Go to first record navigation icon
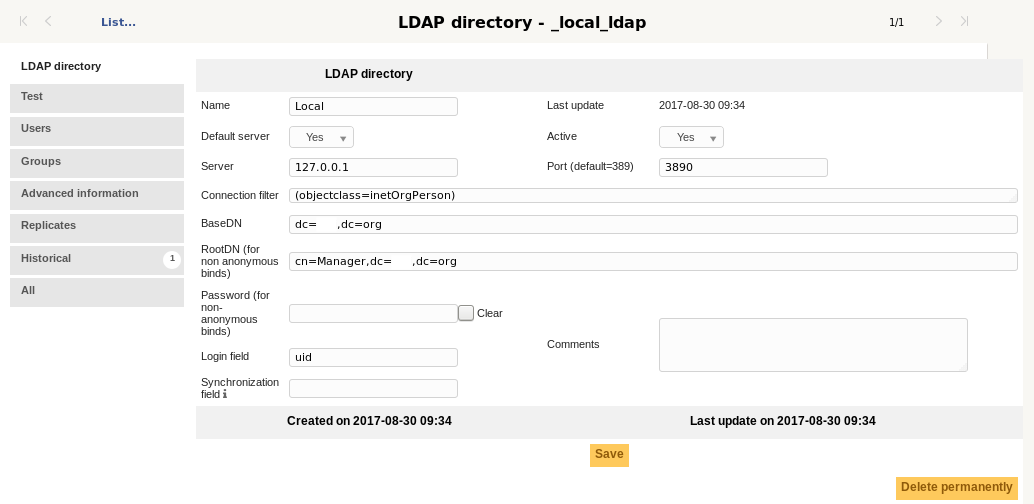 24,21
